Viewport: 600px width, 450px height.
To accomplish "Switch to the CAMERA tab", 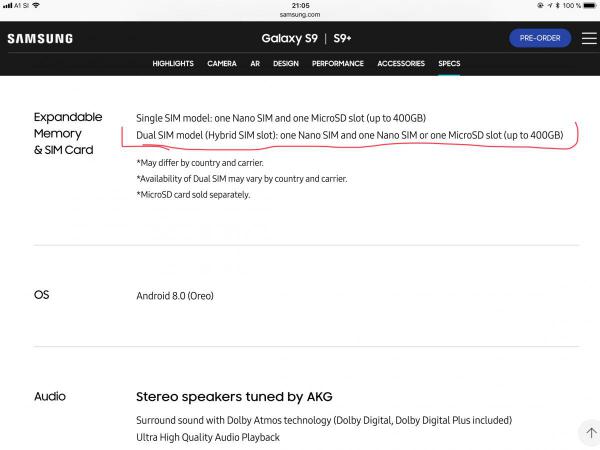I will point(221,64).
